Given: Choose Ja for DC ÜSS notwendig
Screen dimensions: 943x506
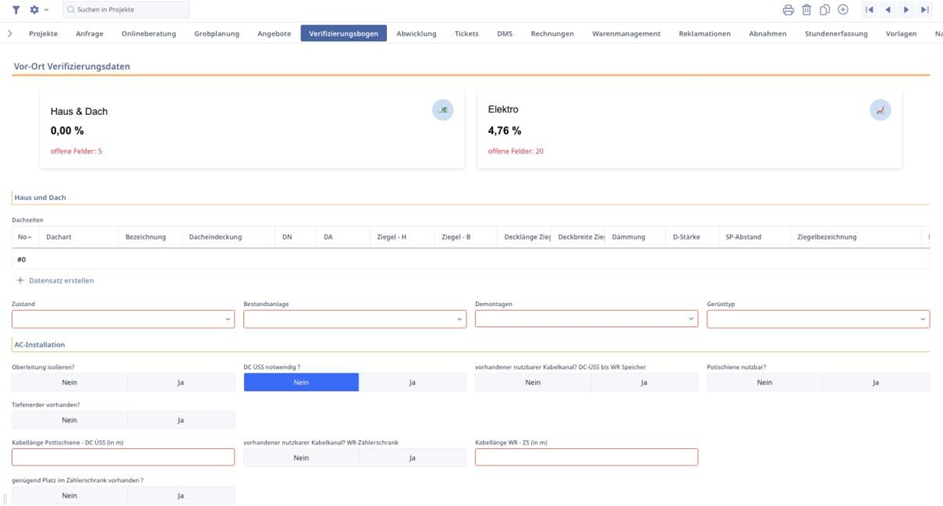Looking at the screenshot, I should tap(412, 382).
